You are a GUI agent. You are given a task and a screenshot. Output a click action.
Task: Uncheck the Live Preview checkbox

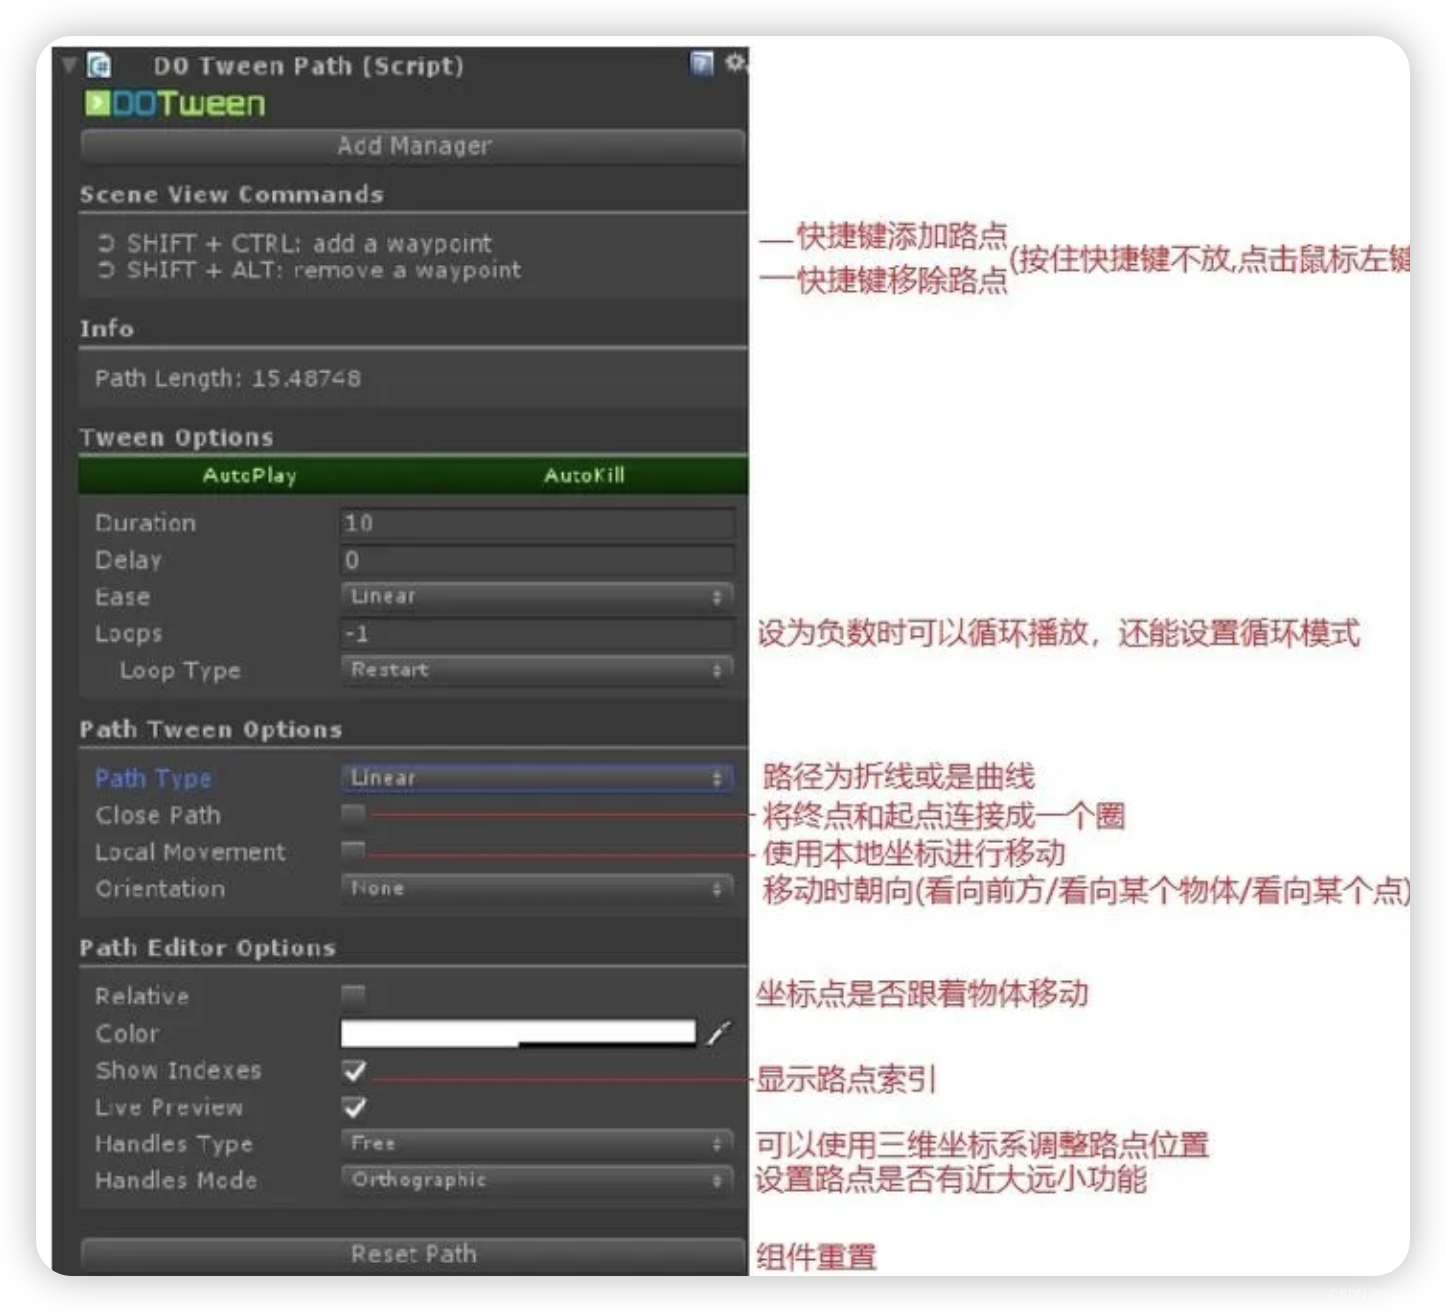(x=354, y=1107)
